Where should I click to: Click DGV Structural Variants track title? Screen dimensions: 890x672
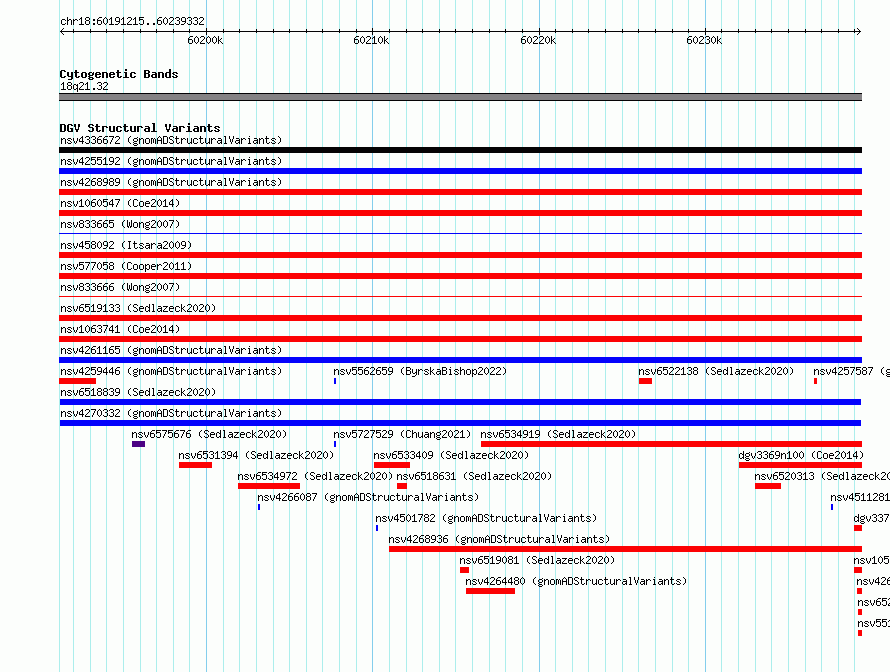pyautogui.click(x=140, y=128)
